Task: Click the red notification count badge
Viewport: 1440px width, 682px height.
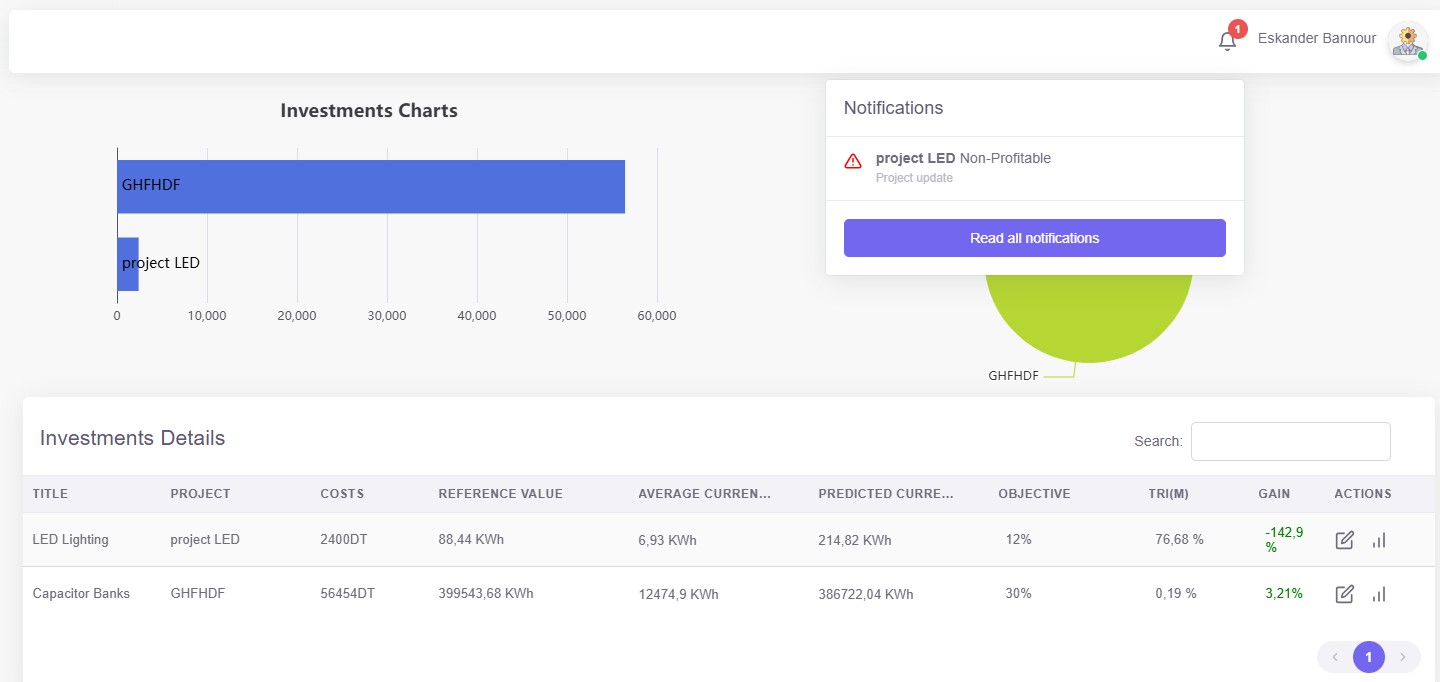Action: pos(1238,29)
